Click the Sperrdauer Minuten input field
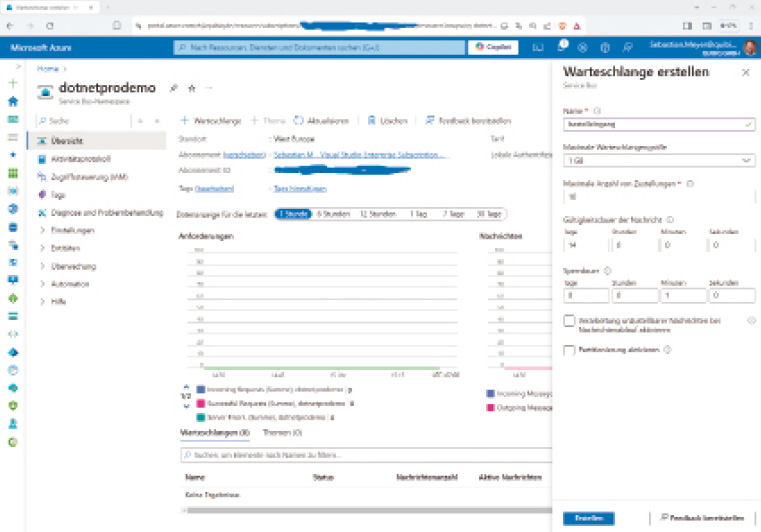Image resolution: width=761 pixels, height=532 pixels. point(683,295)
